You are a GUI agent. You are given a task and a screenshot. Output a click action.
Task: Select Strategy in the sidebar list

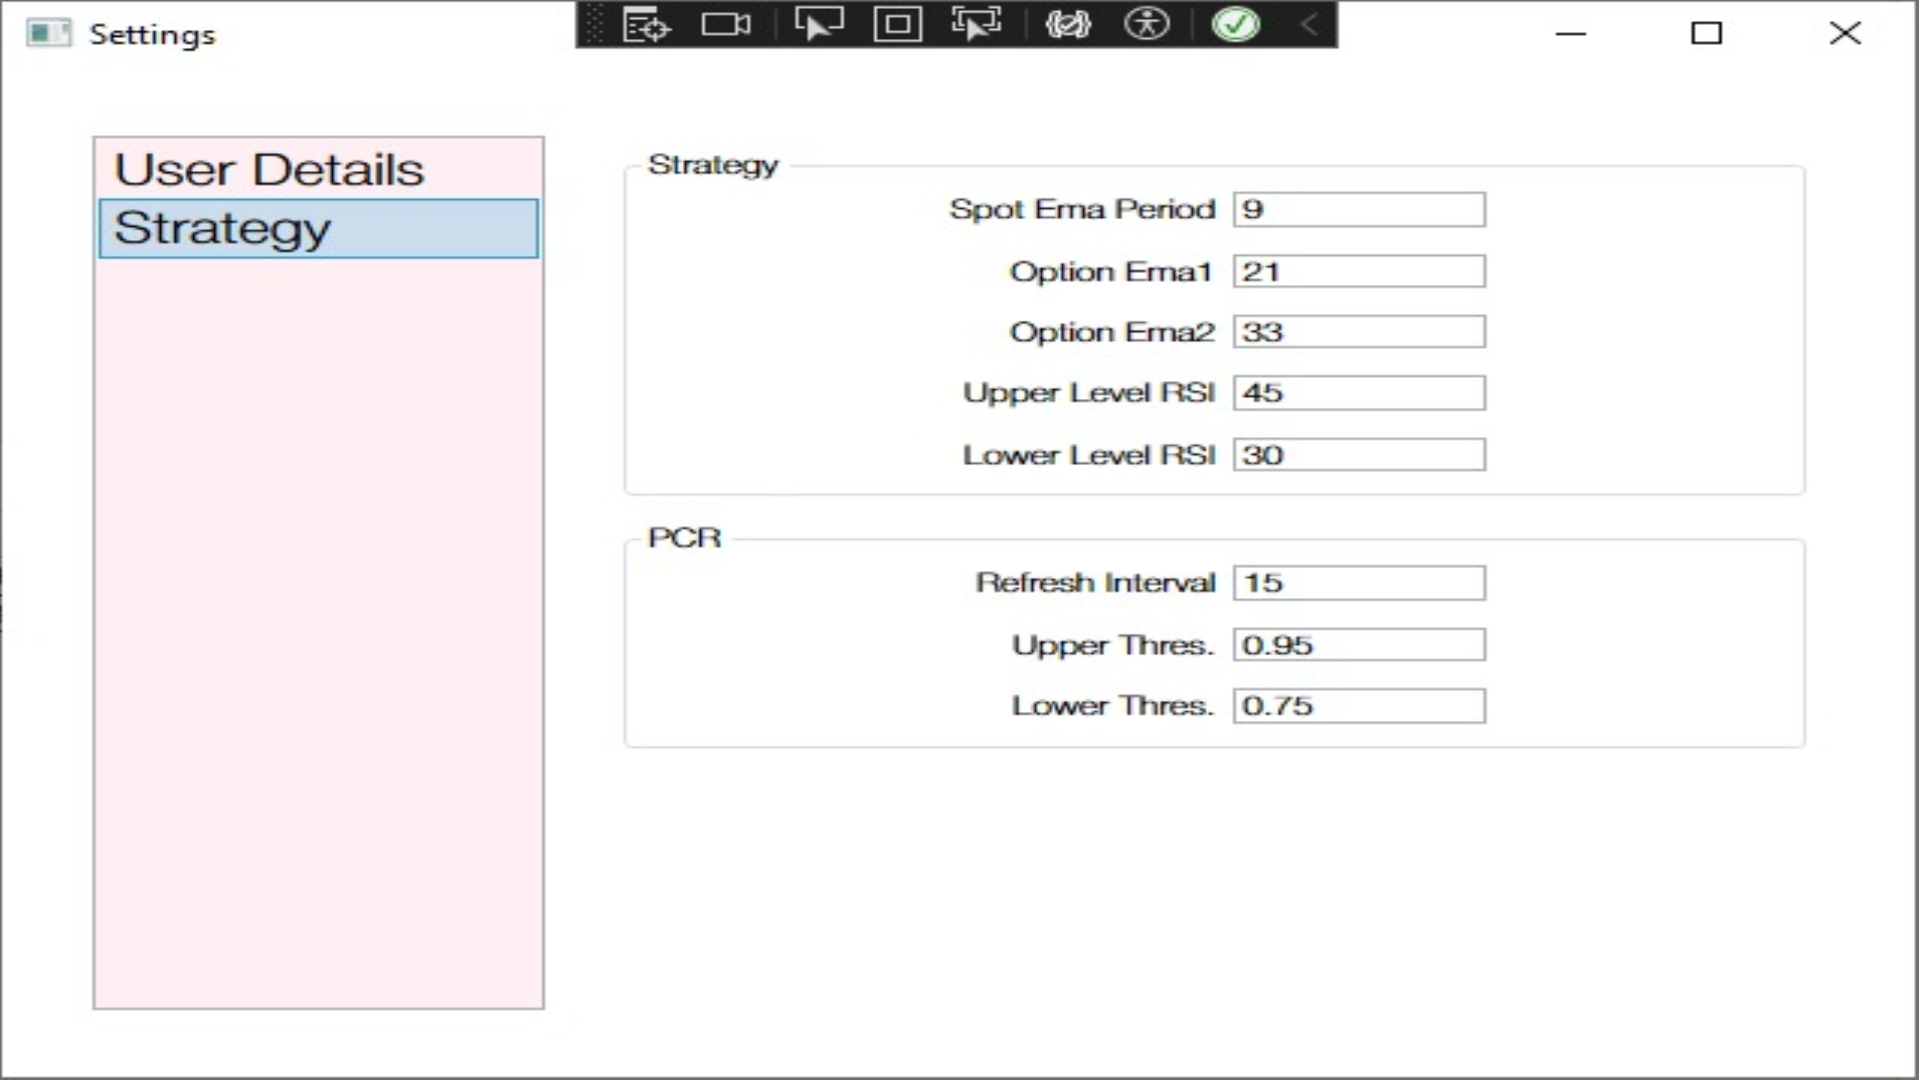coord(318,229)
